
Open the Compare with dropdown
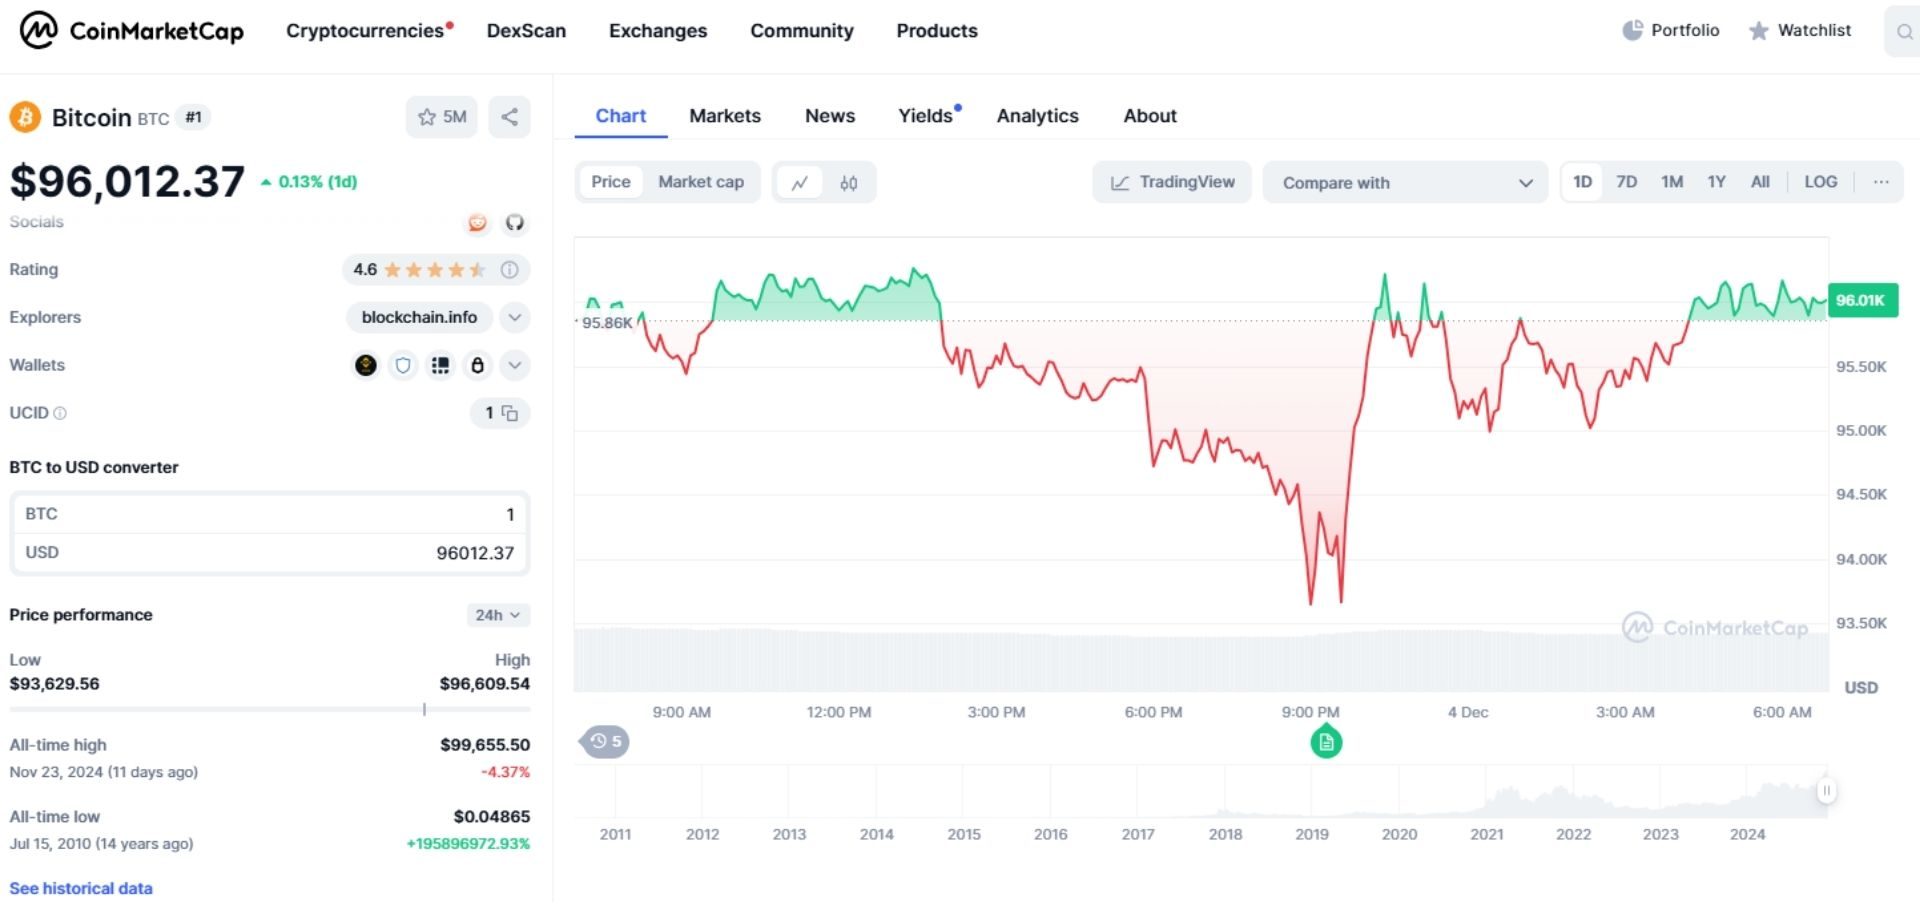(1405, 183)
